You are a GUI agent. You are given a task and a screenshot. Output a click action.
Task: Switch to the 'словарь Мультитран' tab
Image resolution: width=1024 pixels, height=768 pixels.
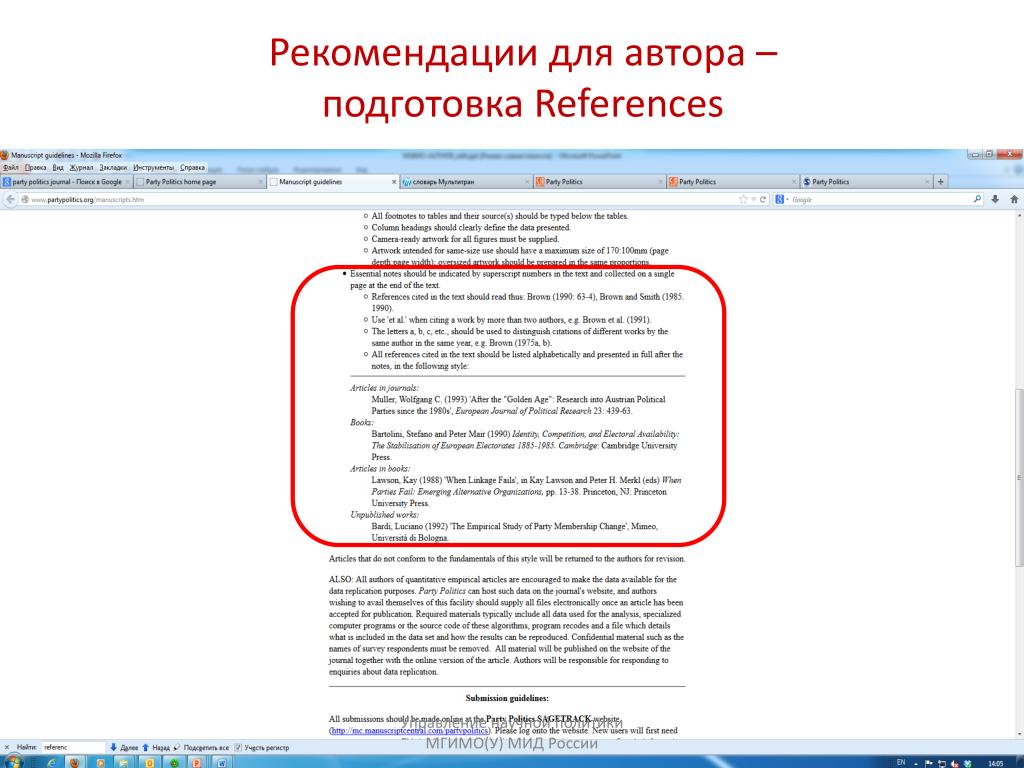(x=460, y=182)
